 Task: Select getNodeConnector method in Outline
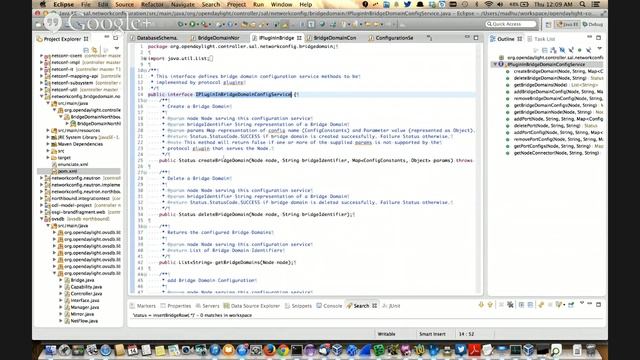552,153
